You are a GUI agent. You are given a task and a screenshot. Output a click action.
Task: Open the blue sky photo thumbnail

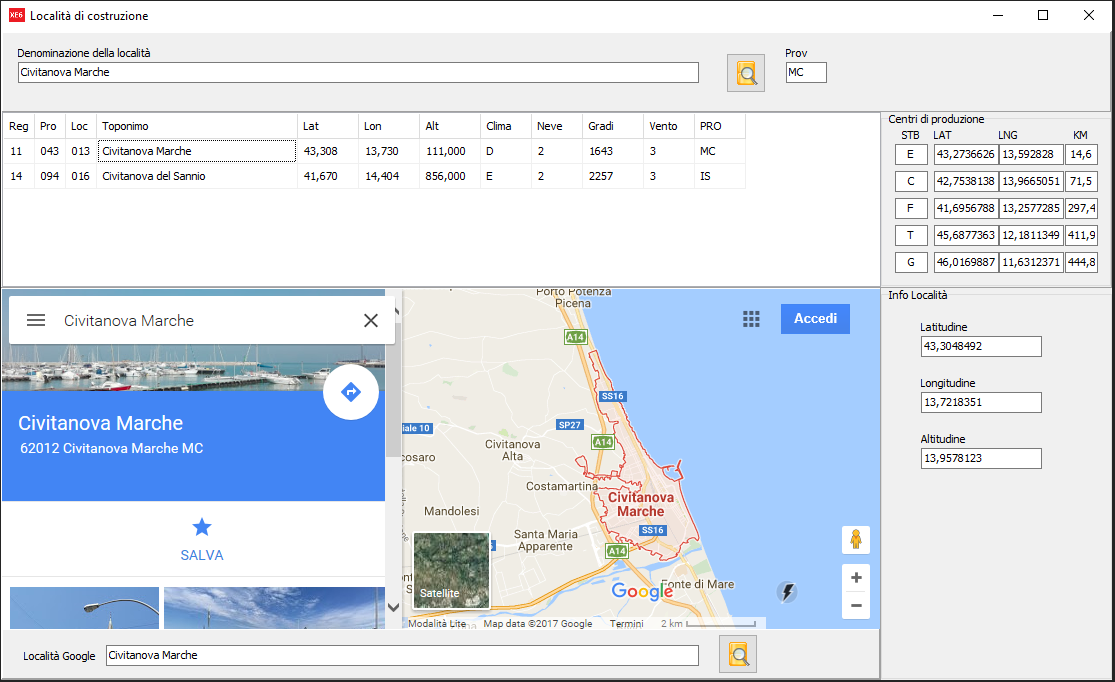point(274,608)
